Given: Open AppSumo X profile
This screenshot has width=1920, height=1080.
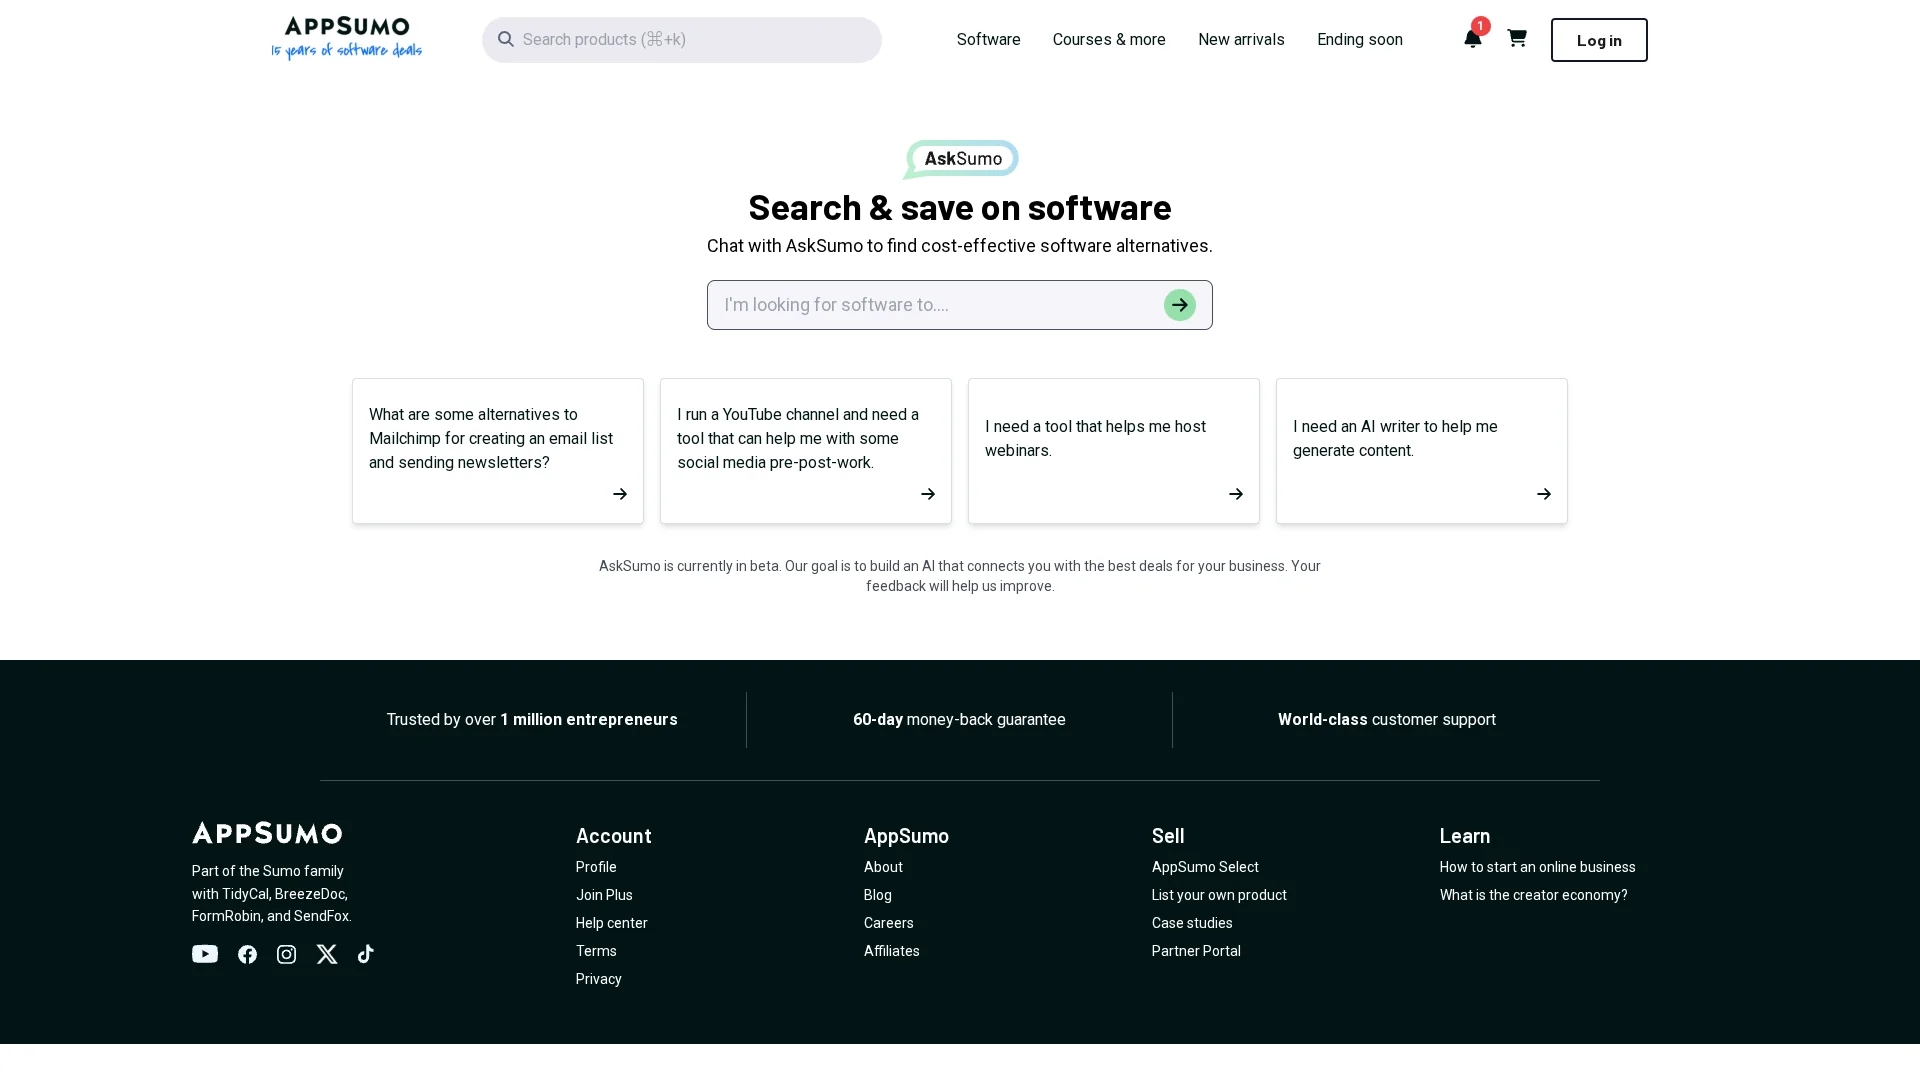Looking at the screenshot, I should (327, 954).
